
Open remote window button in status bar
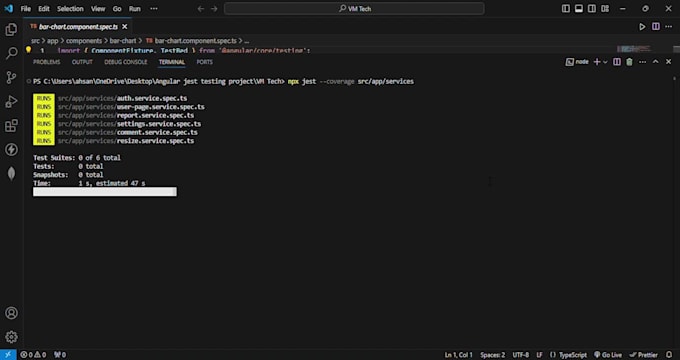[8, 355]
